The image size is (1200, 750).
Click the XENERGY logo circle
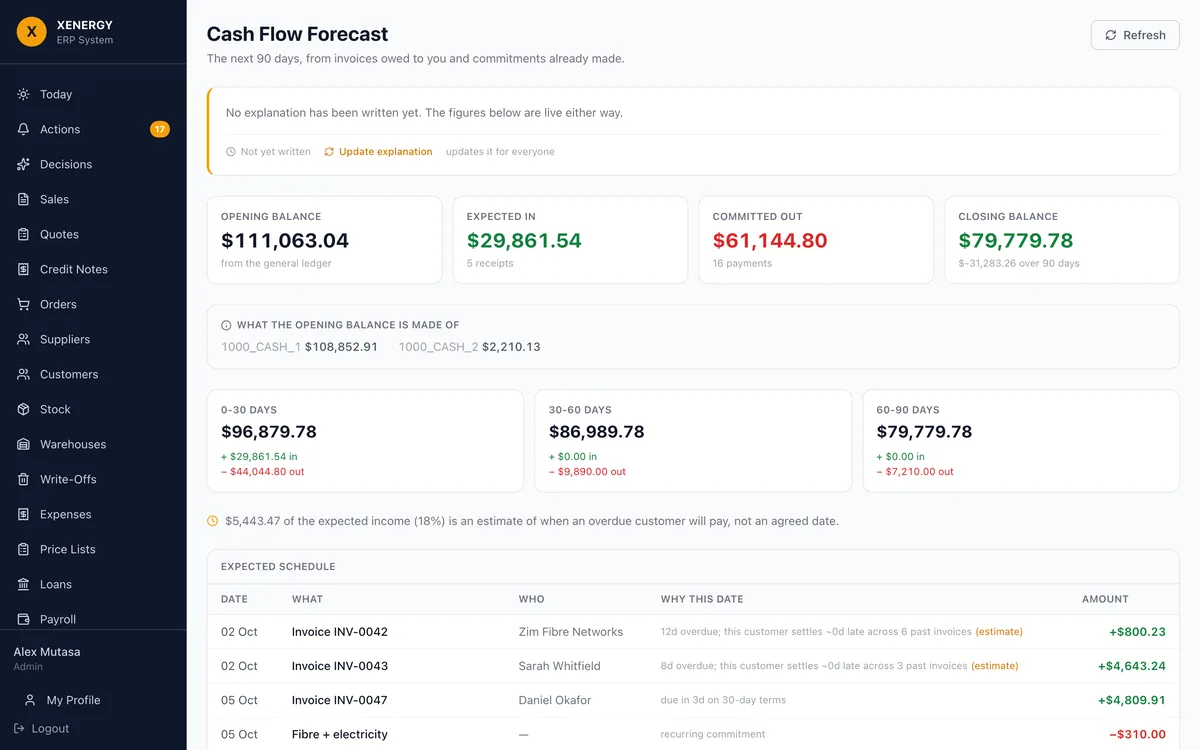[x=32, y=32]
